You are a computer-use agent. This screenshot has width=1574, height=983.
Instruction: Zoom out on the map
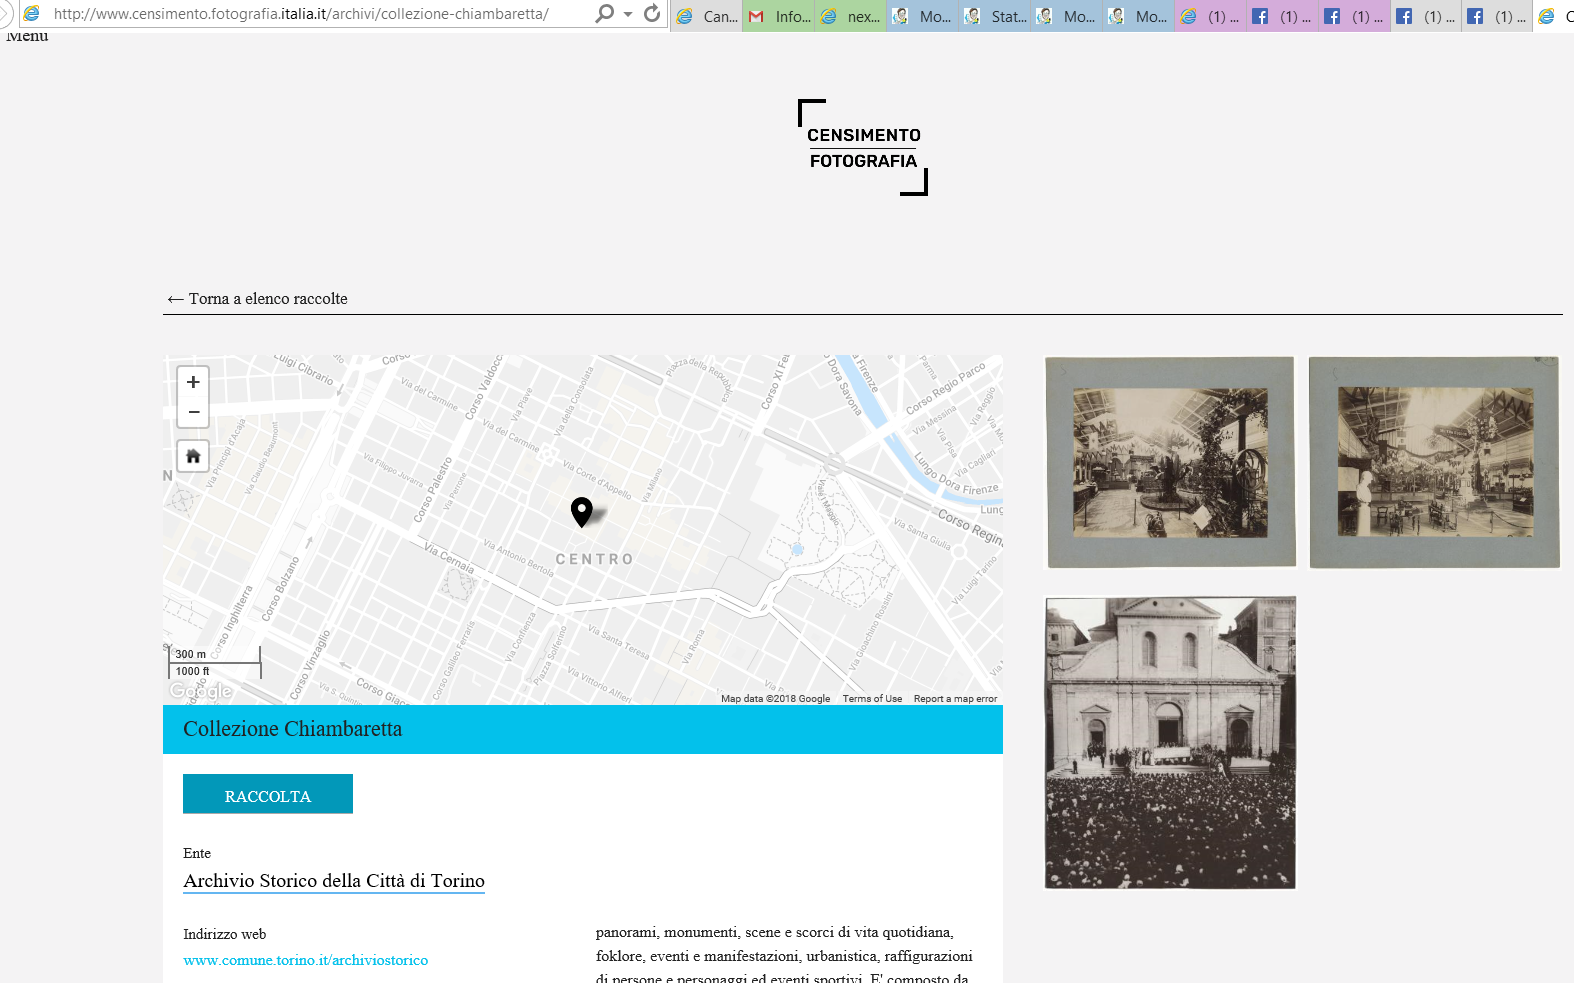click(x=193, y=412)
